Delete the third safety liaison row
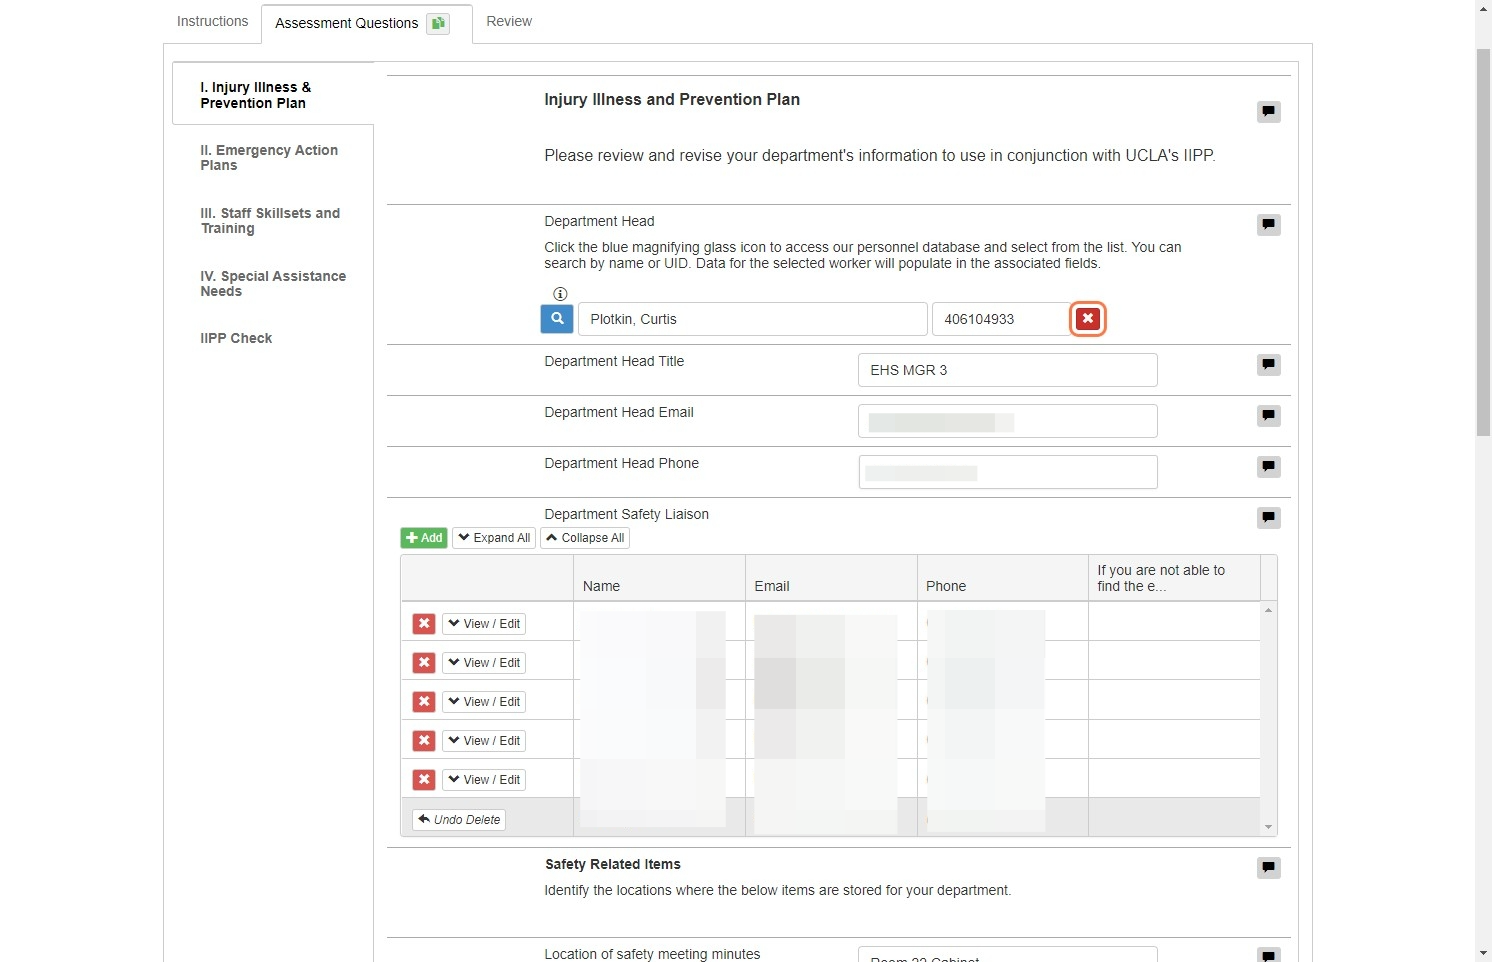Image resolution: width=1492 pixels, height=962 pixels. click(x=424, y=702)
